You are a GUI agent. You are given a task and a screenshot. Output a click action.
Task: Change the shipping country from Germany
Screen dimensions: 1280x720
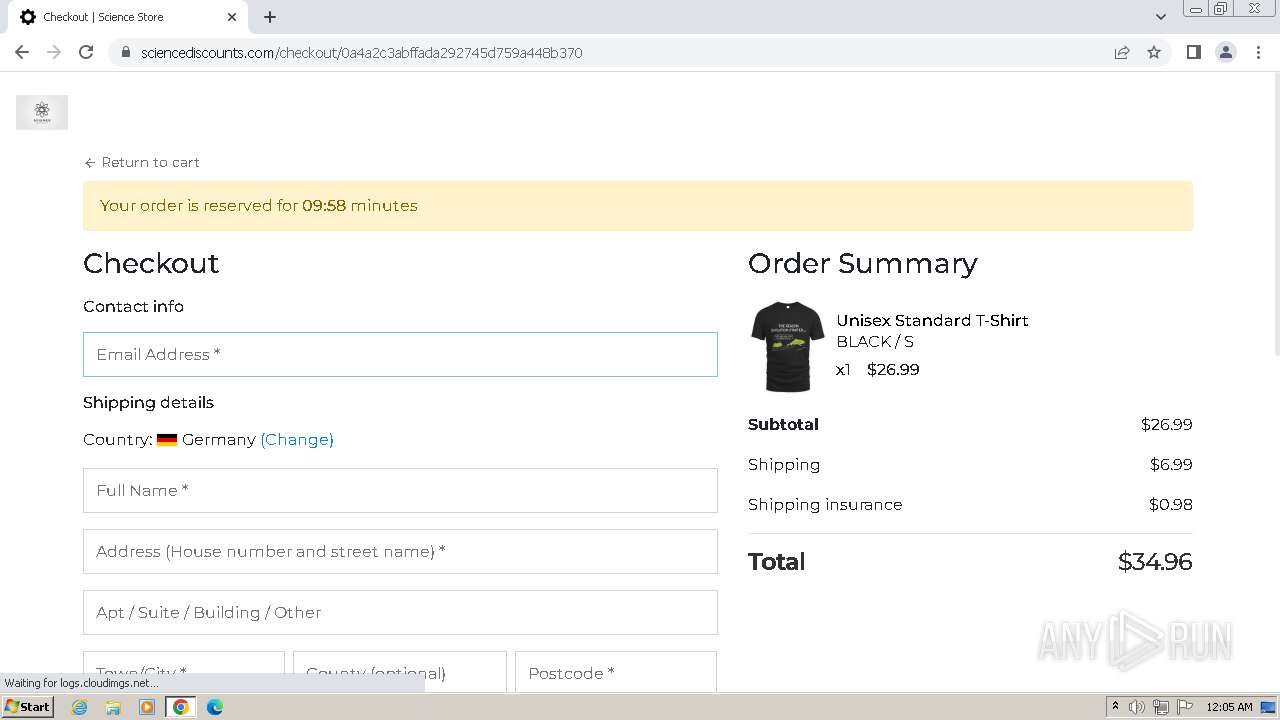click(x=297, y=439)
